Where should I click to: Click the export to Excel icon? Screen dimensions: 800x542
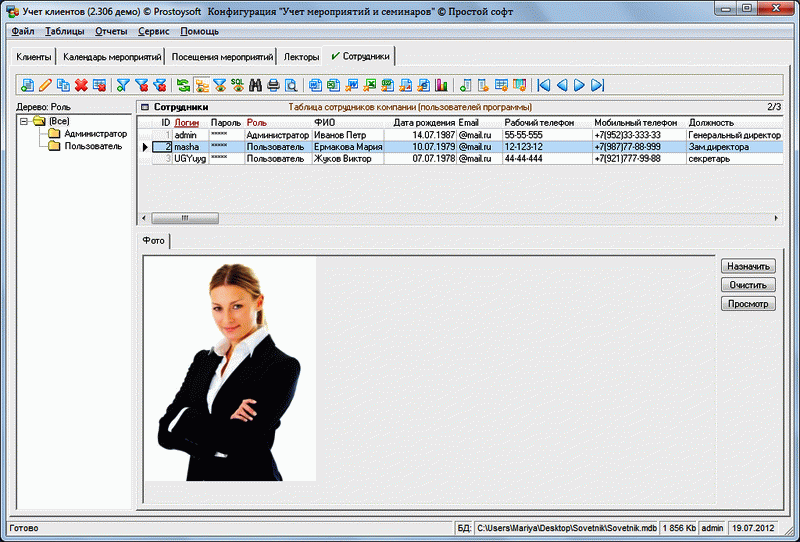(x=334, y=85)
